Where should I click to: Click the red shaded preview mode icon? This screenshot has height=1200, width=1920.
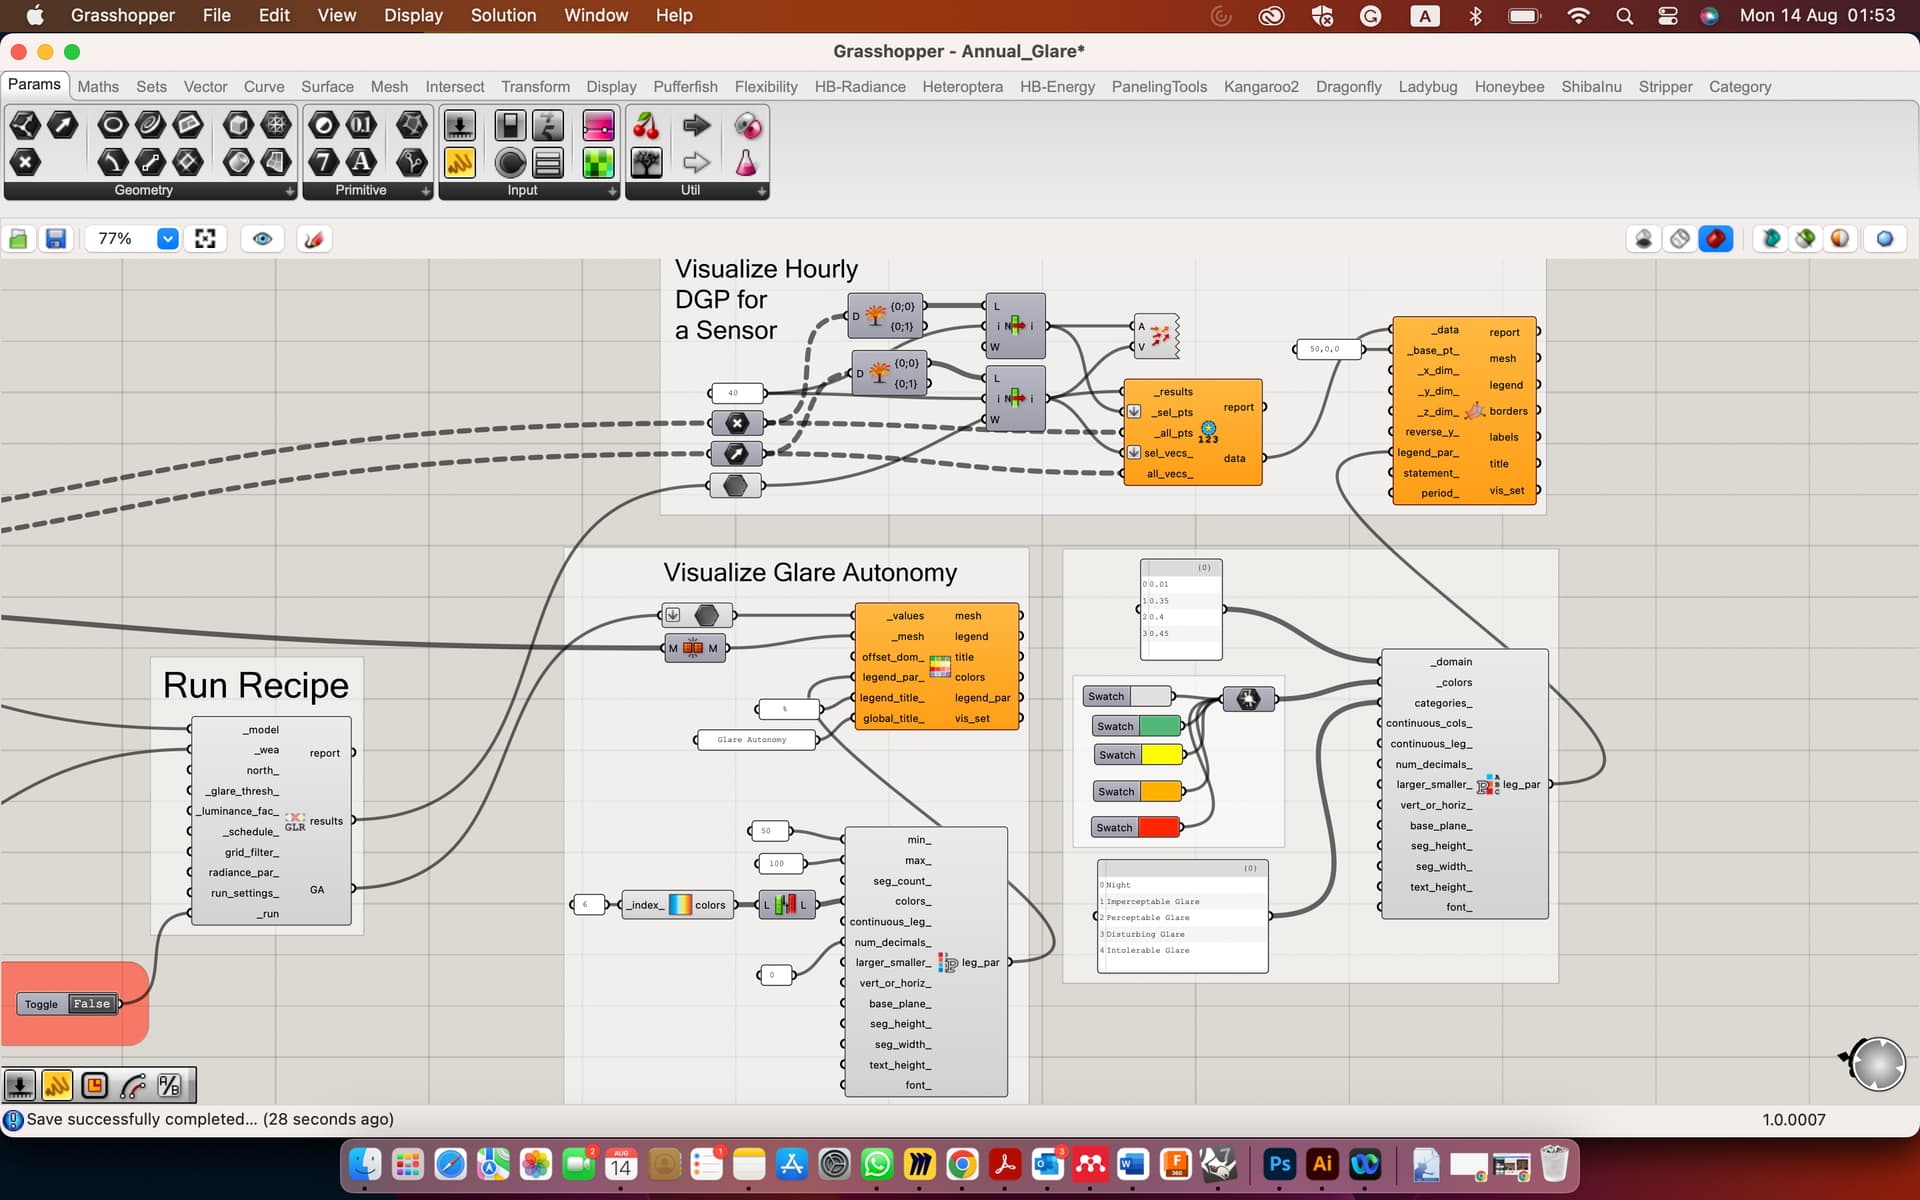point(1716,239)
